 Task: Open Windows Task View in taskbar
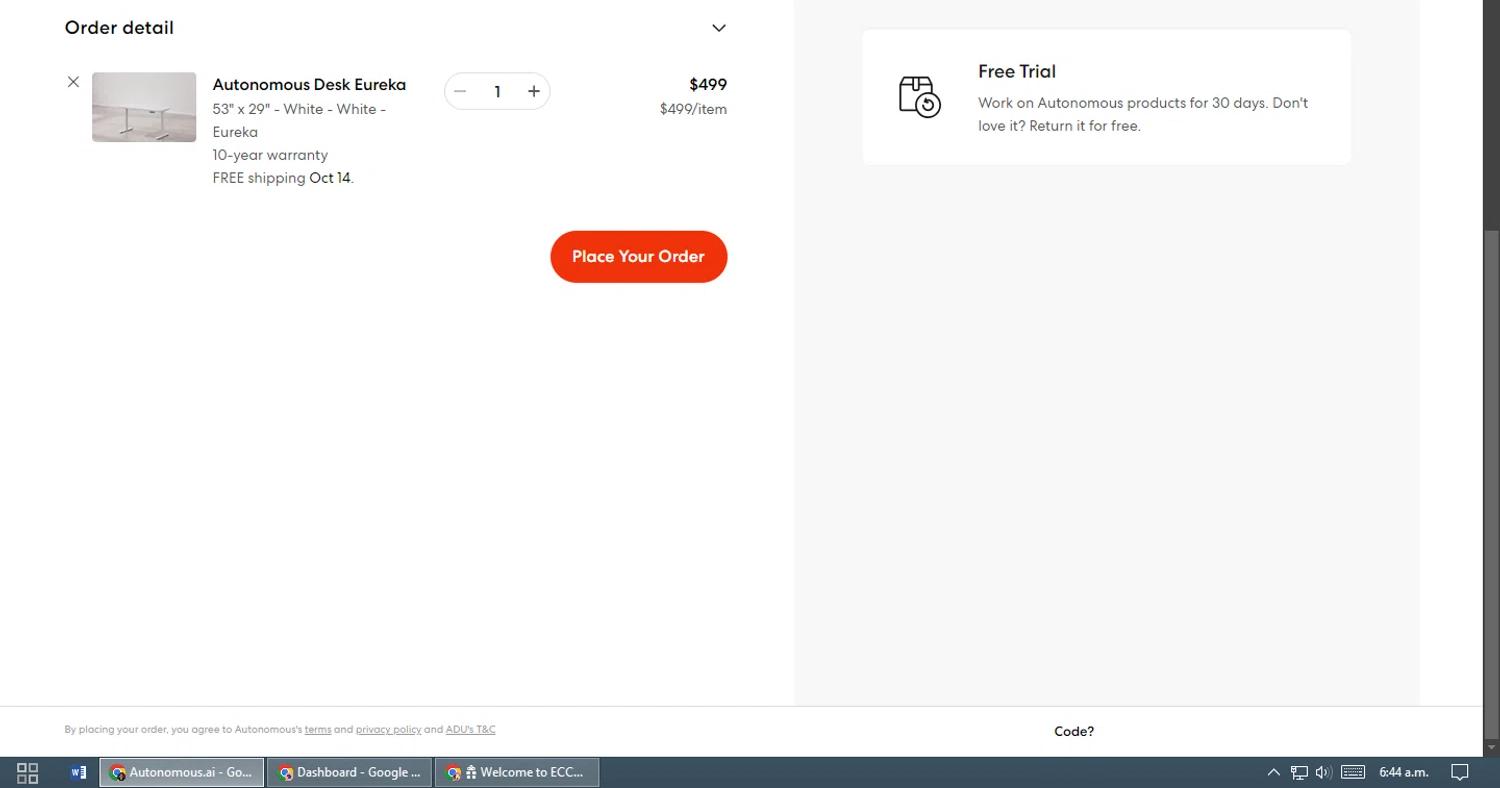(x=28, y=773)
